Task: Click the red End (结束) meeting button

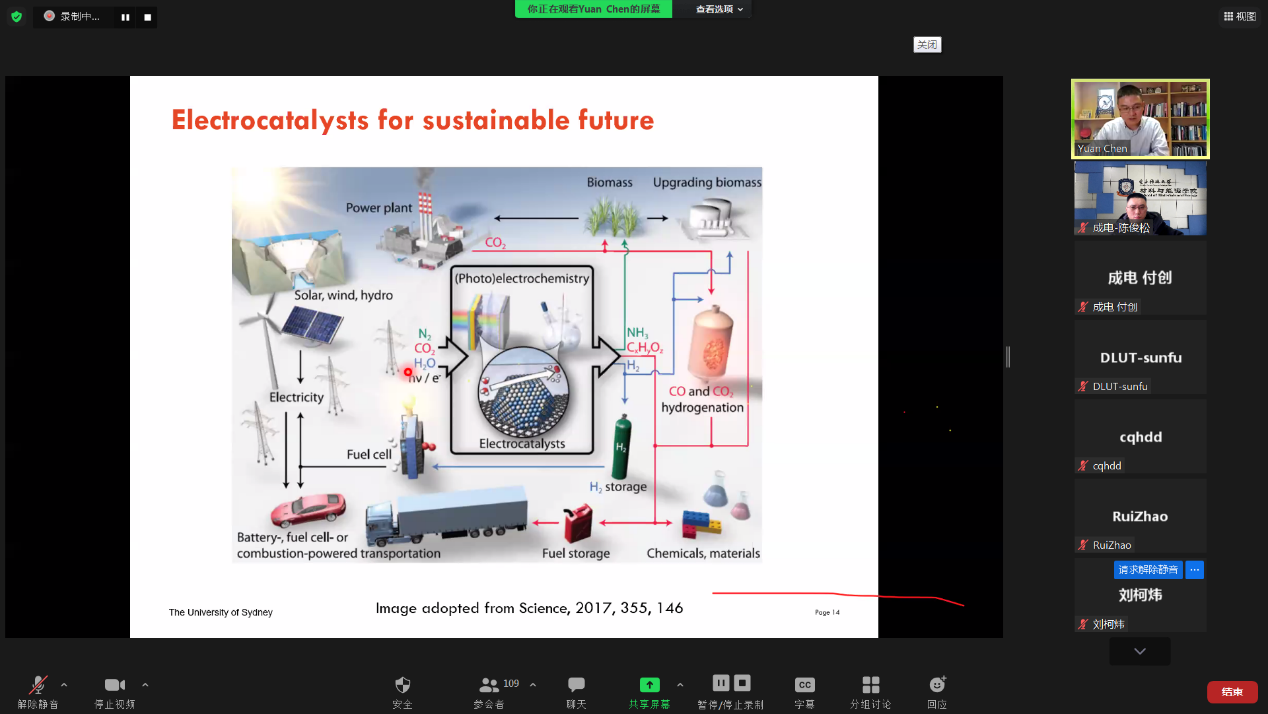Action: 1231,692
